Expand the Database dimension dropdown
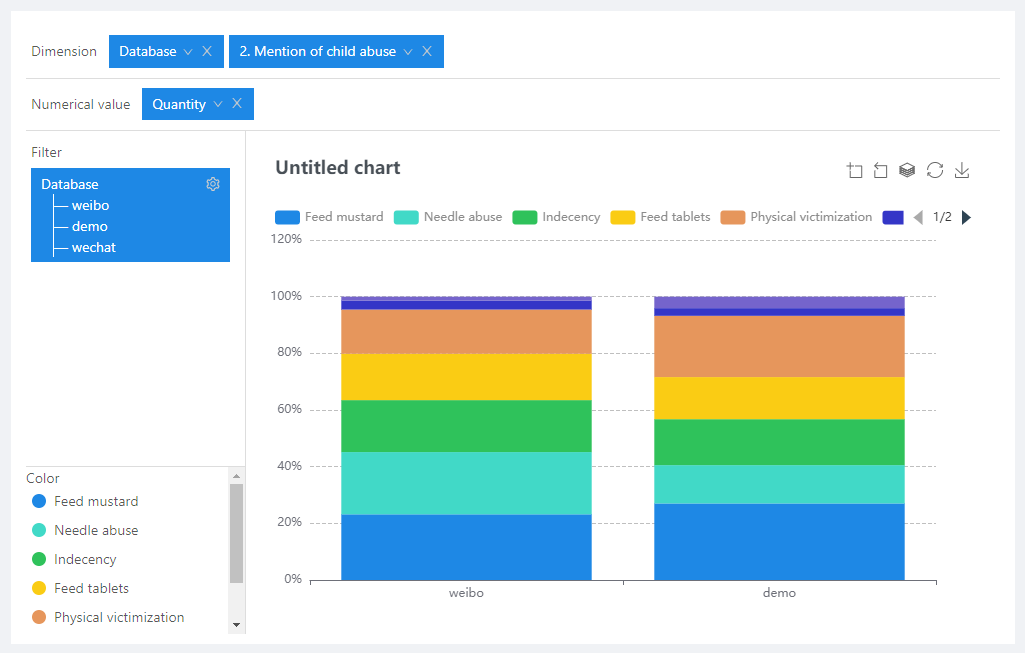Image resolution: width=1025 pixels, height=653 pixels. tap(188, 52)
